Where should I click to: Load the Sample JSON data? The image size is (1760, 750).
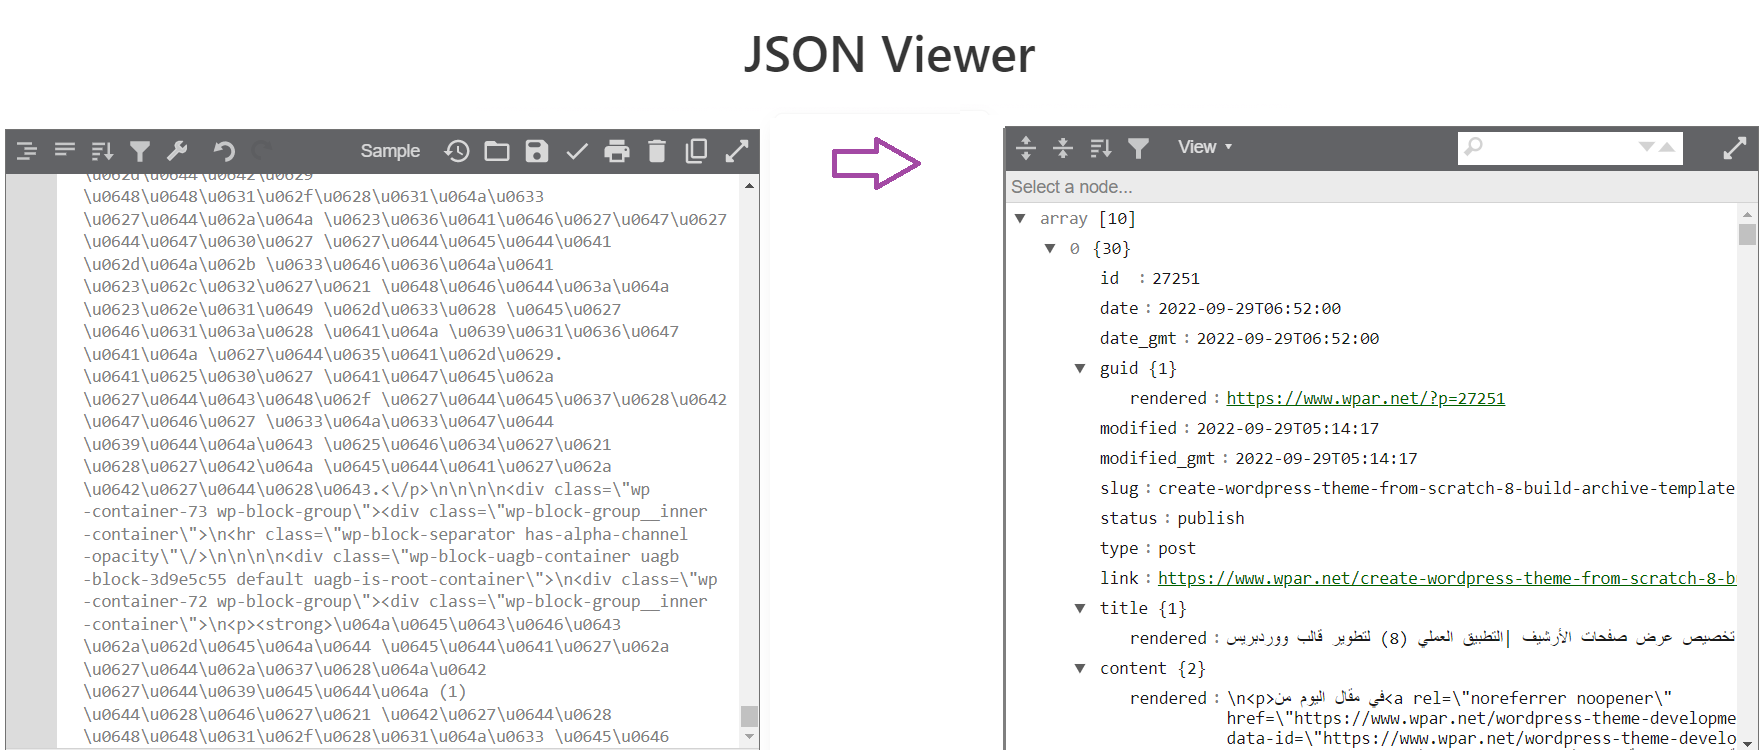390,151
